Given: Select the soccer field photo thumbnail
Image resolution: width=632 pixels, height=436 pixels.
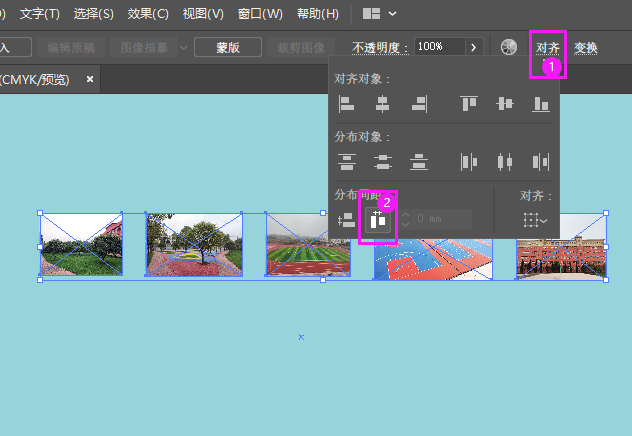Looking at the screenshot, I should [x=308, y=244].
